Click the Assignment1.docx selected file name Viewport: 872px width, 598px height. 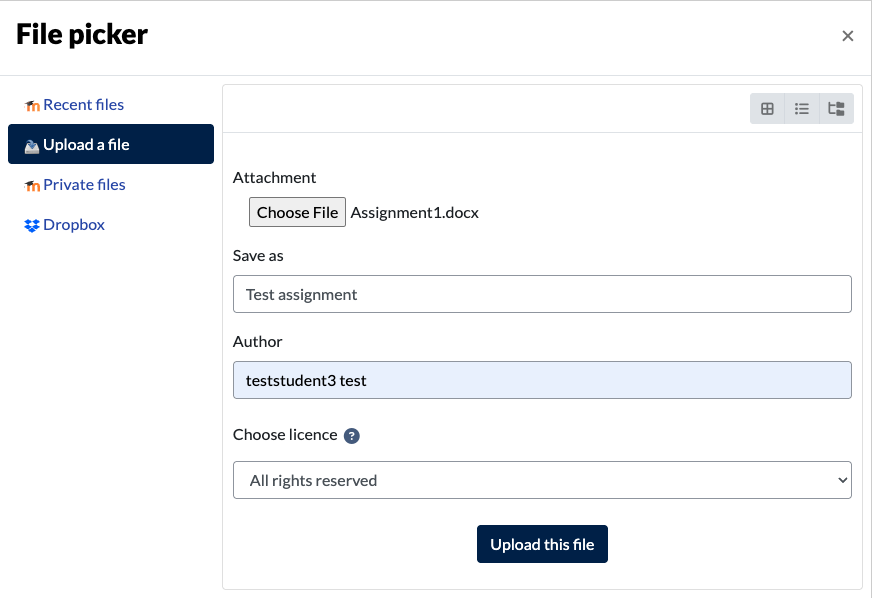pyautogui.click(x=414, y=212)
